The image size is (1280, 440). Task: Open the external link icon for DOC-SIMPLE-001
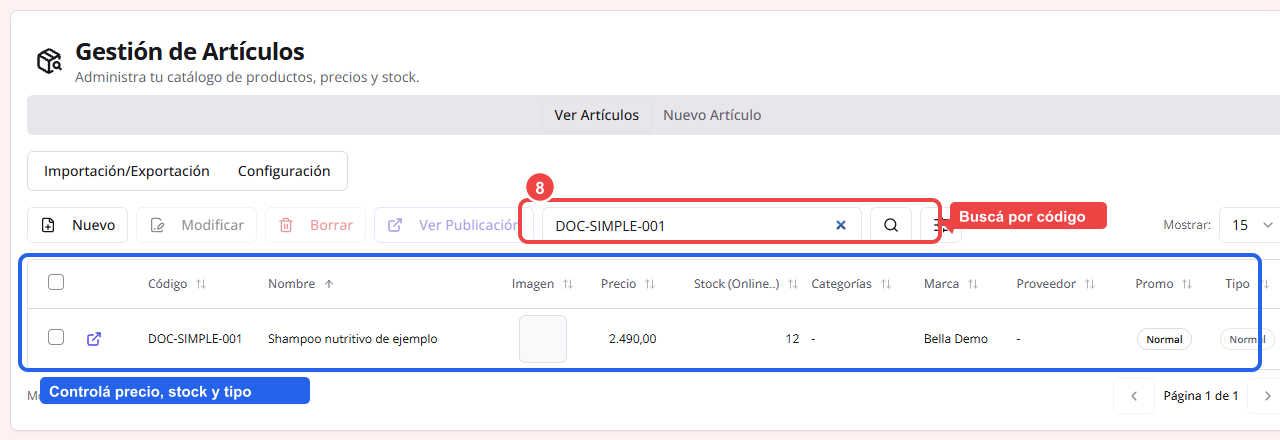coord(94,339)
